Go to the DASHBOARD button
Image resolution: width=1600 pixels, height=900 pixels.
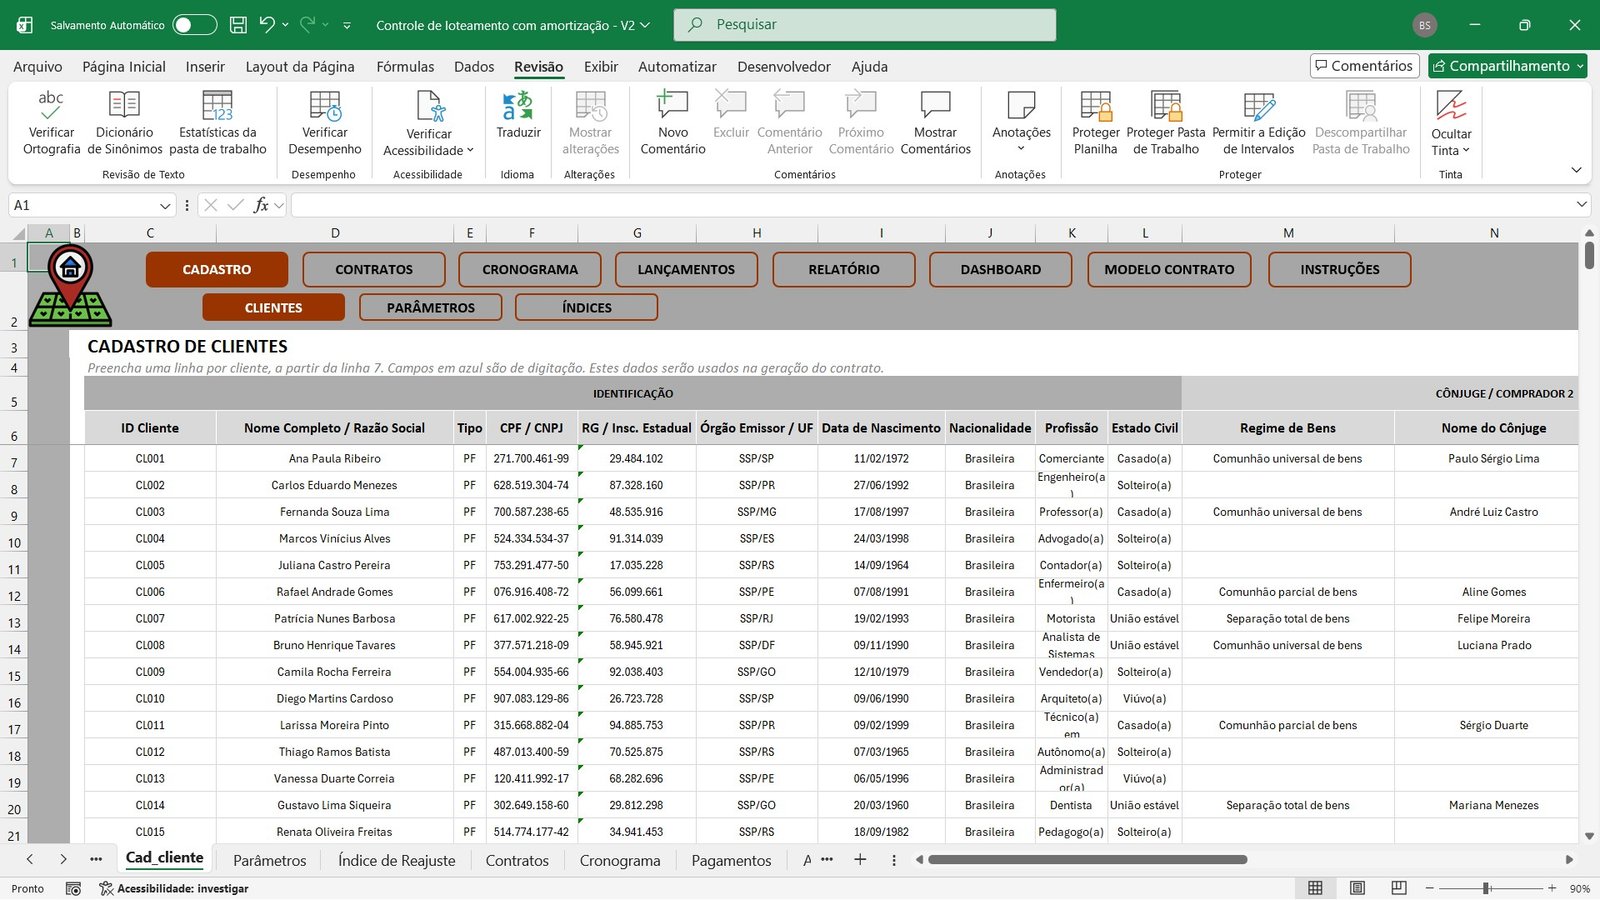click(1001, 269)
